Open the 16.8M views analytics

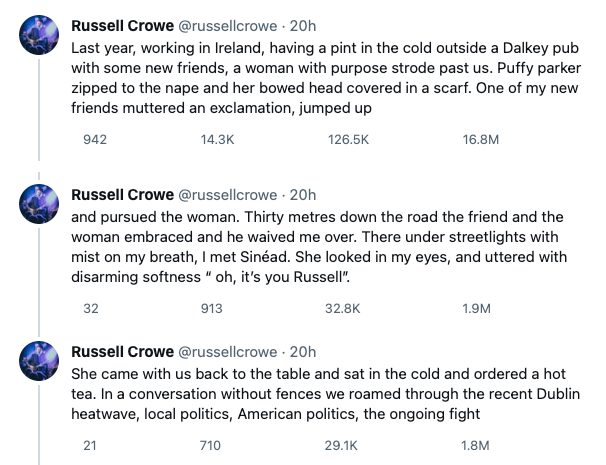tap(480, 141)
